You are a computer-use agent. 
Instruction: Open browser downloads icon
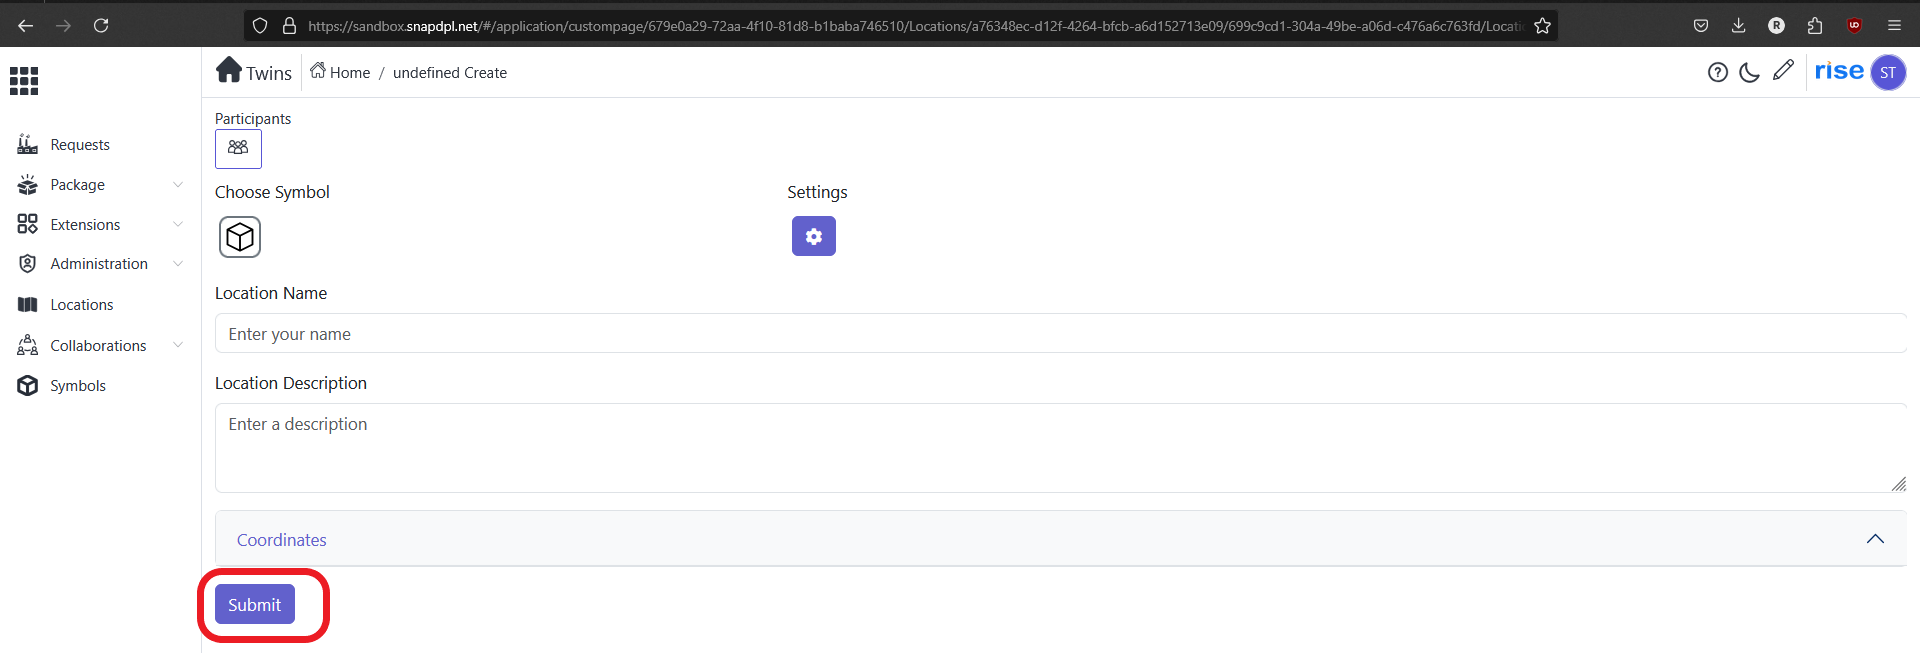(1739, 25)
